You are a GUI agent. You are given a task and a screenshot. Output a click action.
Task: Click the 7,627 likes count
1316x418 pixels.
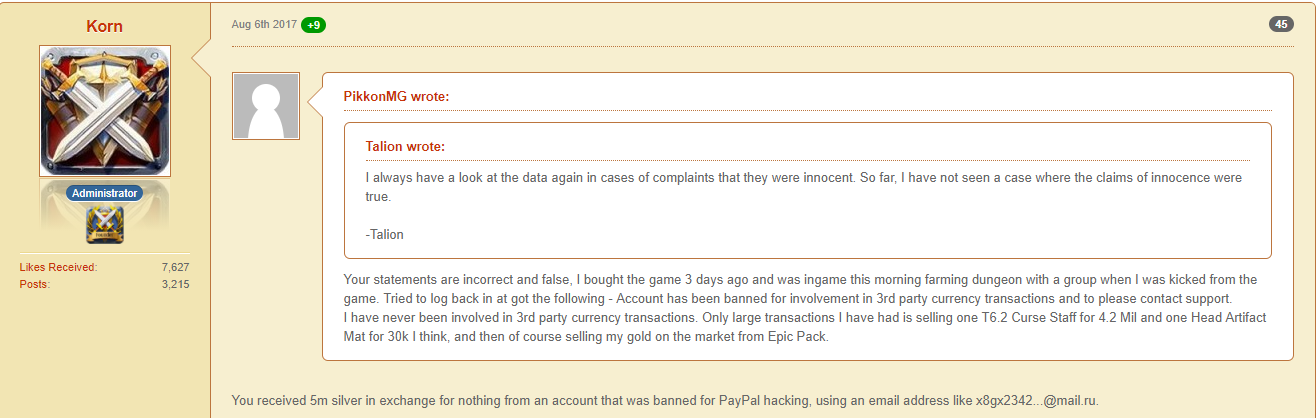[174, 267]
